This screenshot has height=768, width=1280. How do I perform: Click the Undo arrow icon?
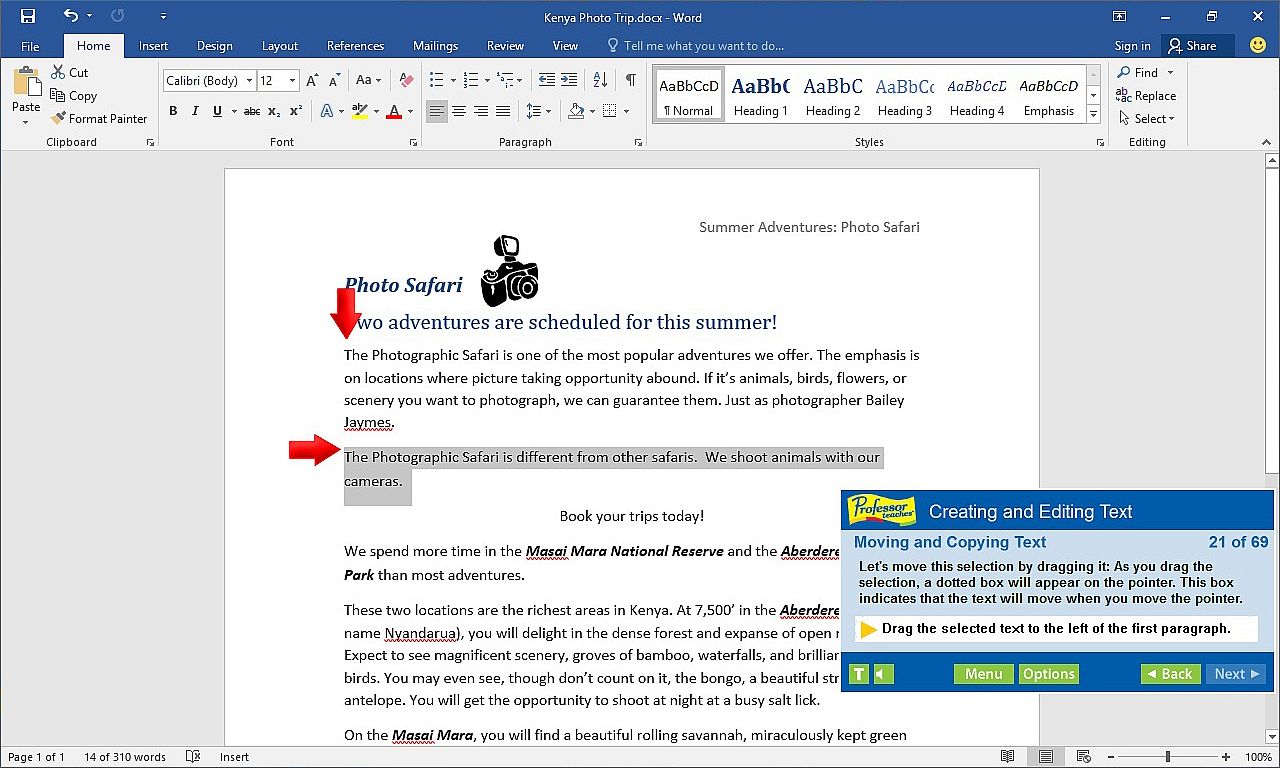pyautogui.click(x=70, y=17)
